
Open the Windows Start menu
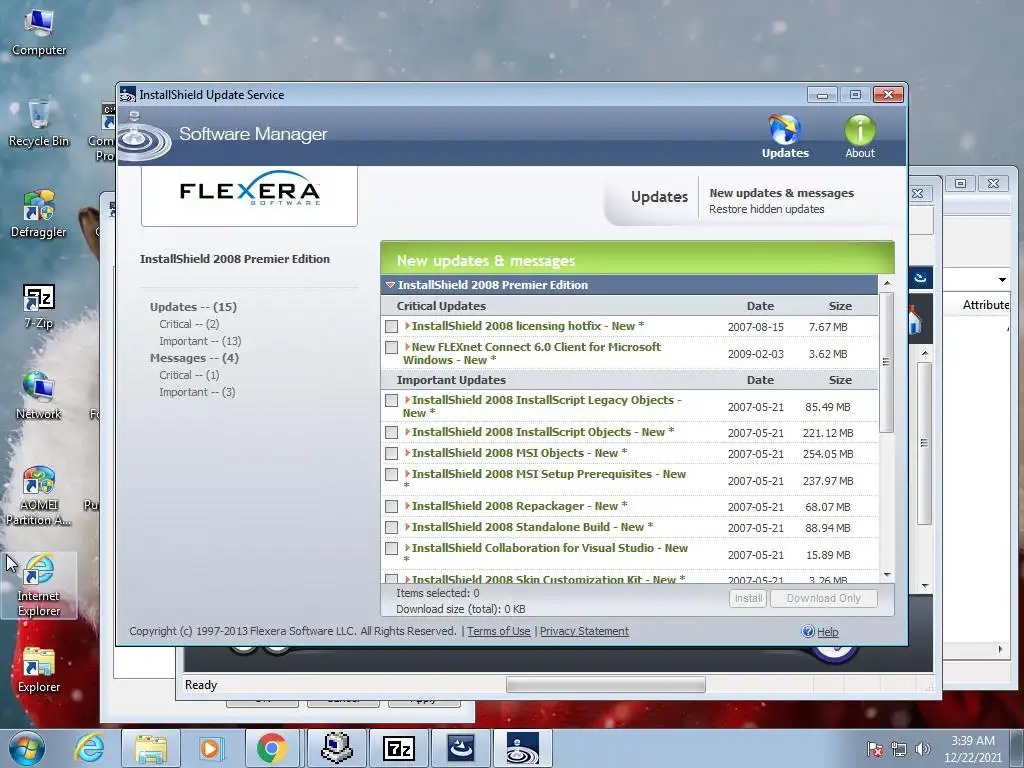[x=27, y=748]
